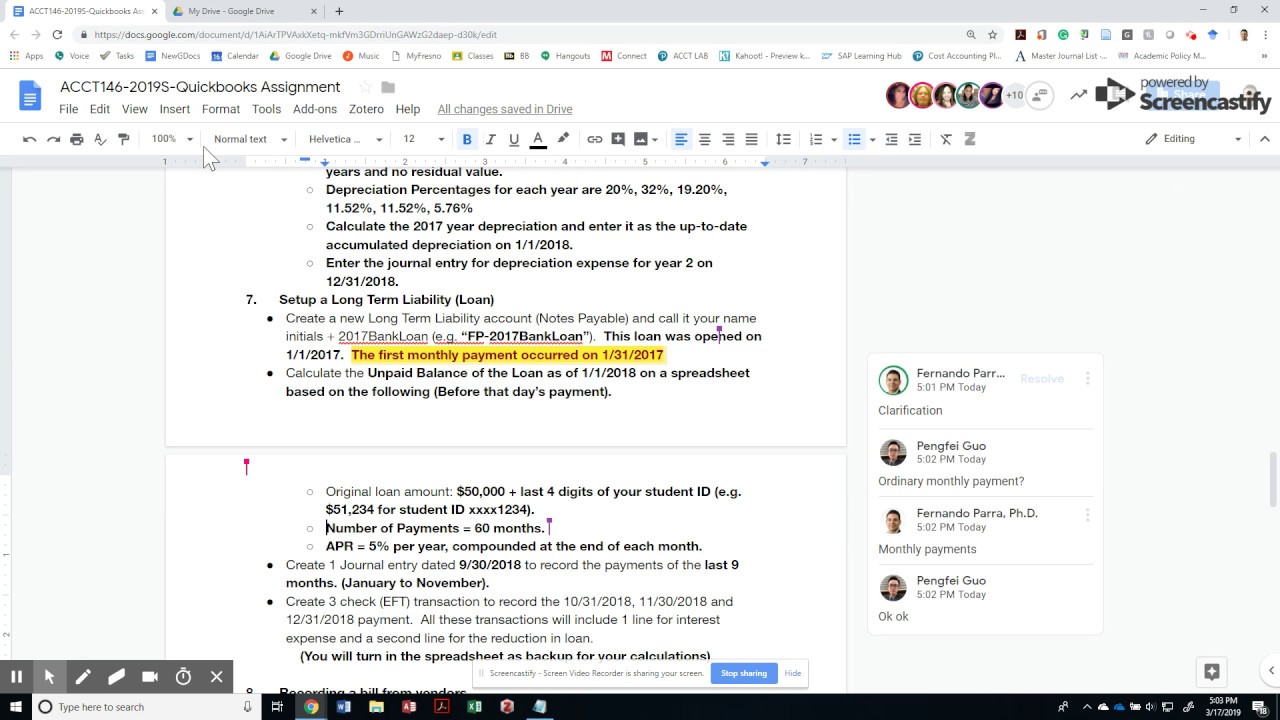Open the Helvetica font dropdown
This screenshot has width=1280, height=720.
[x=345, y=139]
